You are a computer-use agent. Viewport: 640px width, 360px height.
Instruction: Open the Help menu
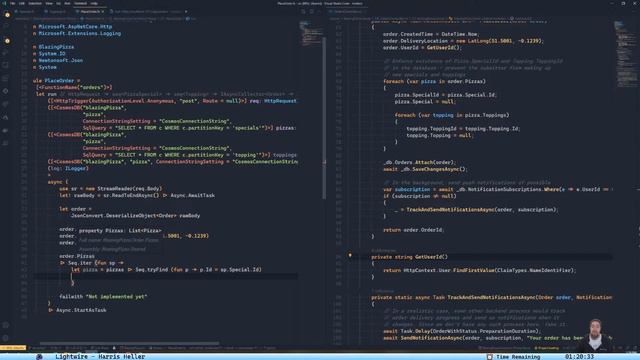[94, 3]
